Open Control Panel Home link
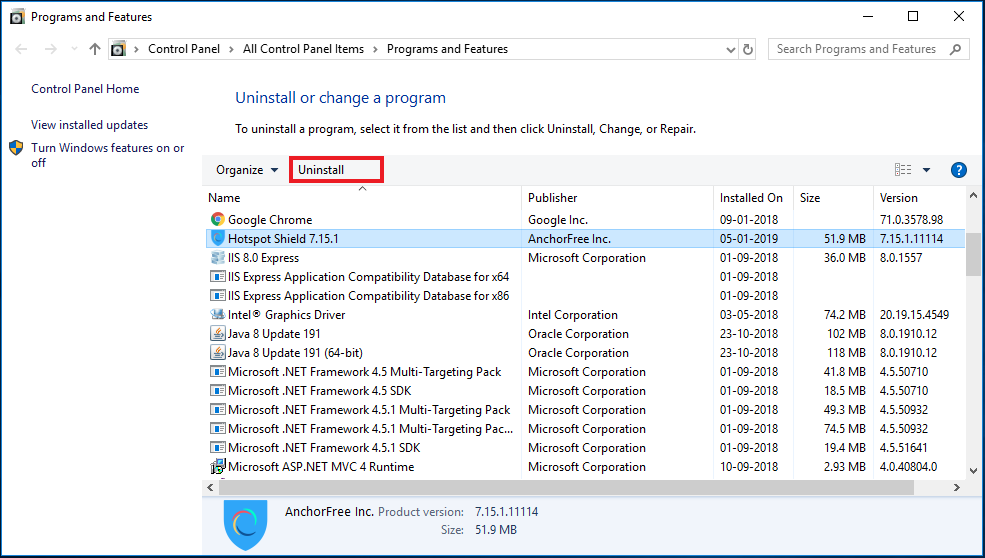This screenshot has width=985, height=558. [x=85, y=89]
